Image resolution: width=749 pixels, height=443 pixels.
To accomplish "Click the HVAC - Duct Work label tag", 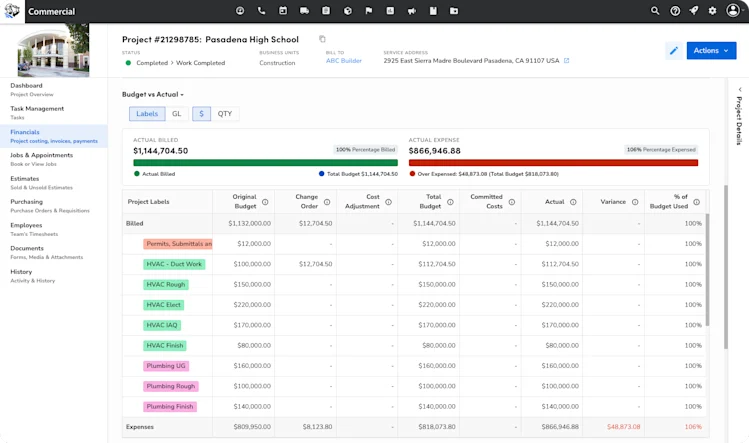I will (174, 264).
